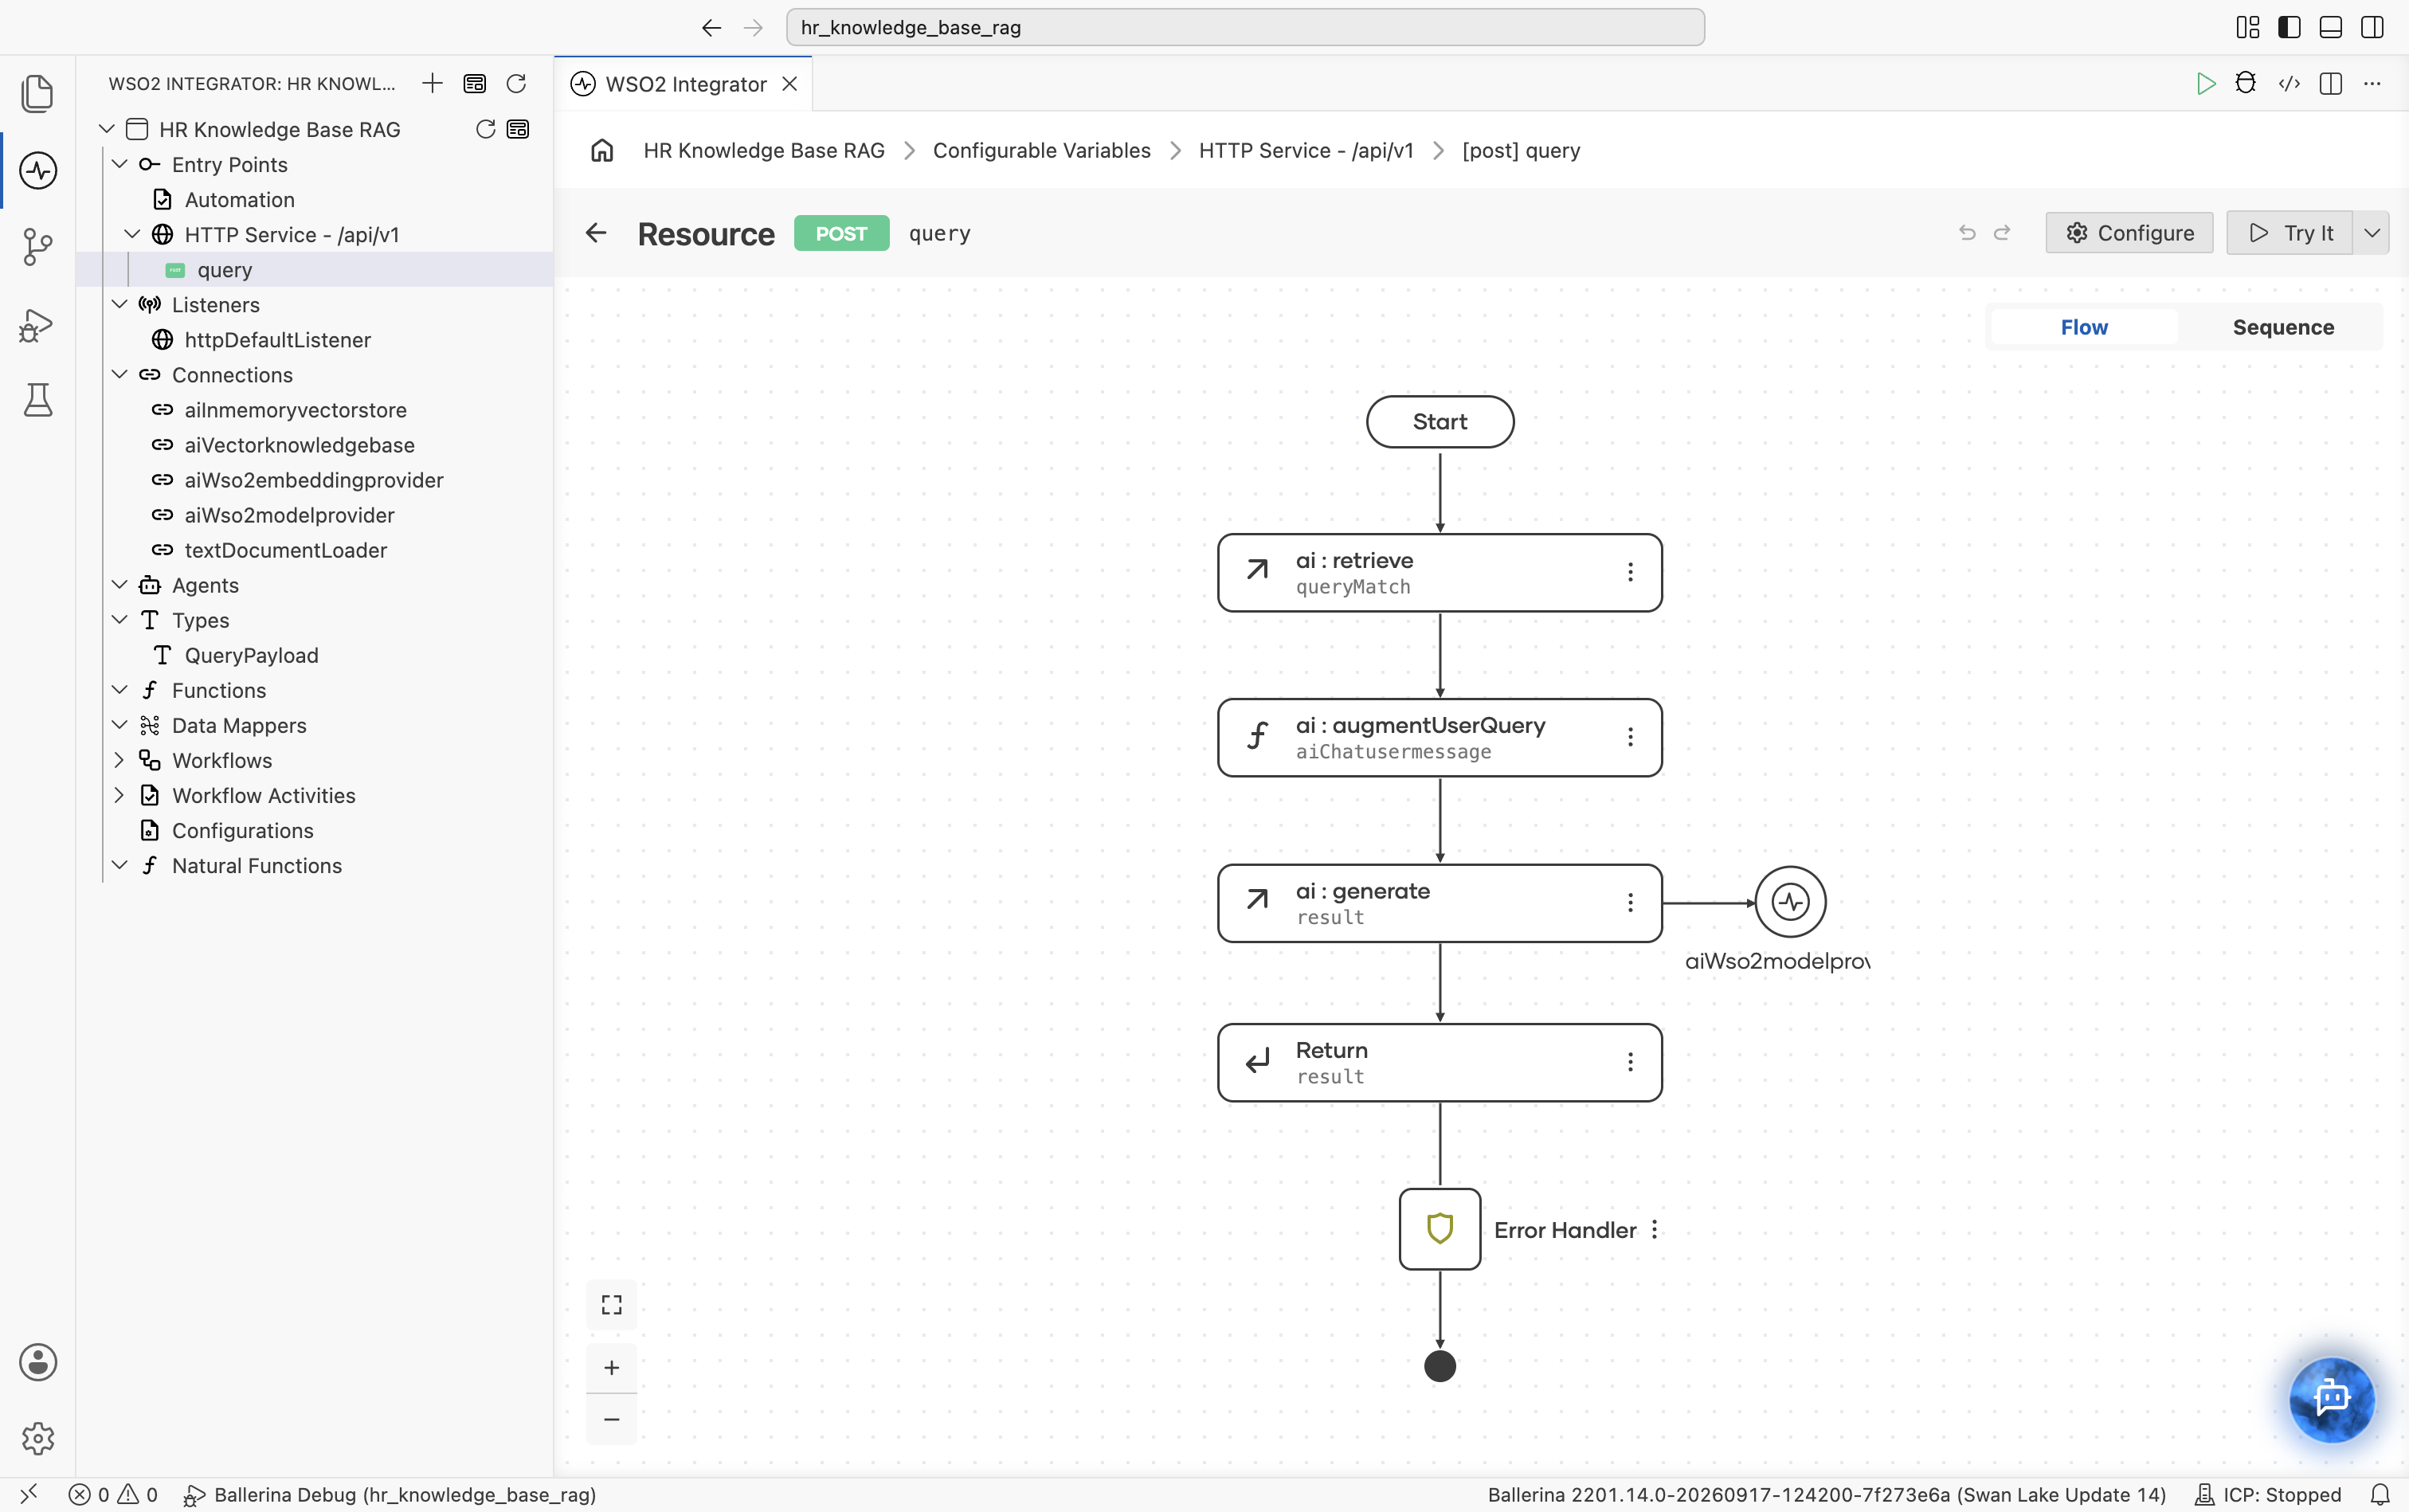This screenshot has height=1512, width=2409.
Task: Open the Run and Debug activity icon
Action: click(37, 325)
